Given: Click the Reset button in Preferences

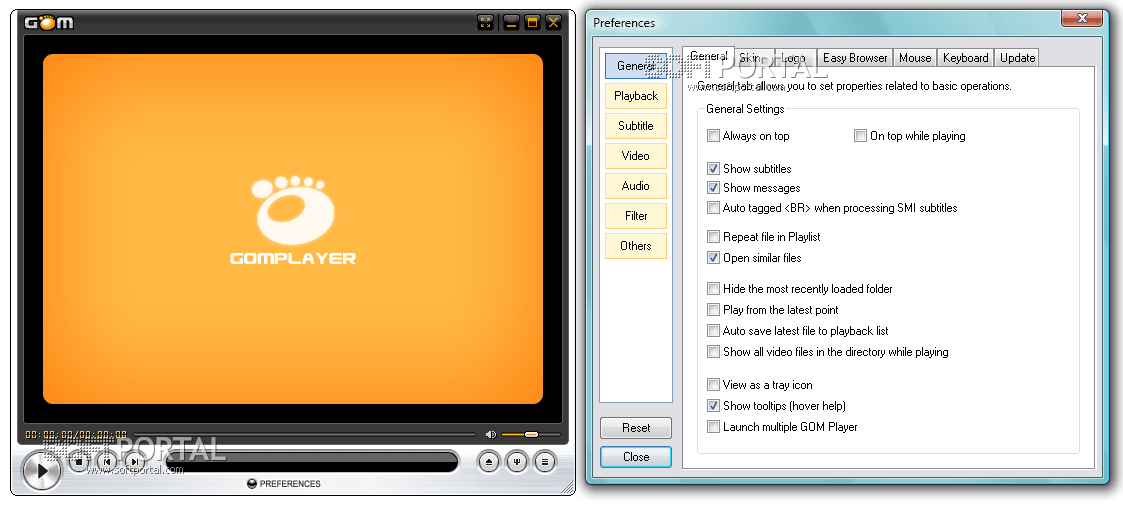Looking at the screenshot, I should pos(636,428).
